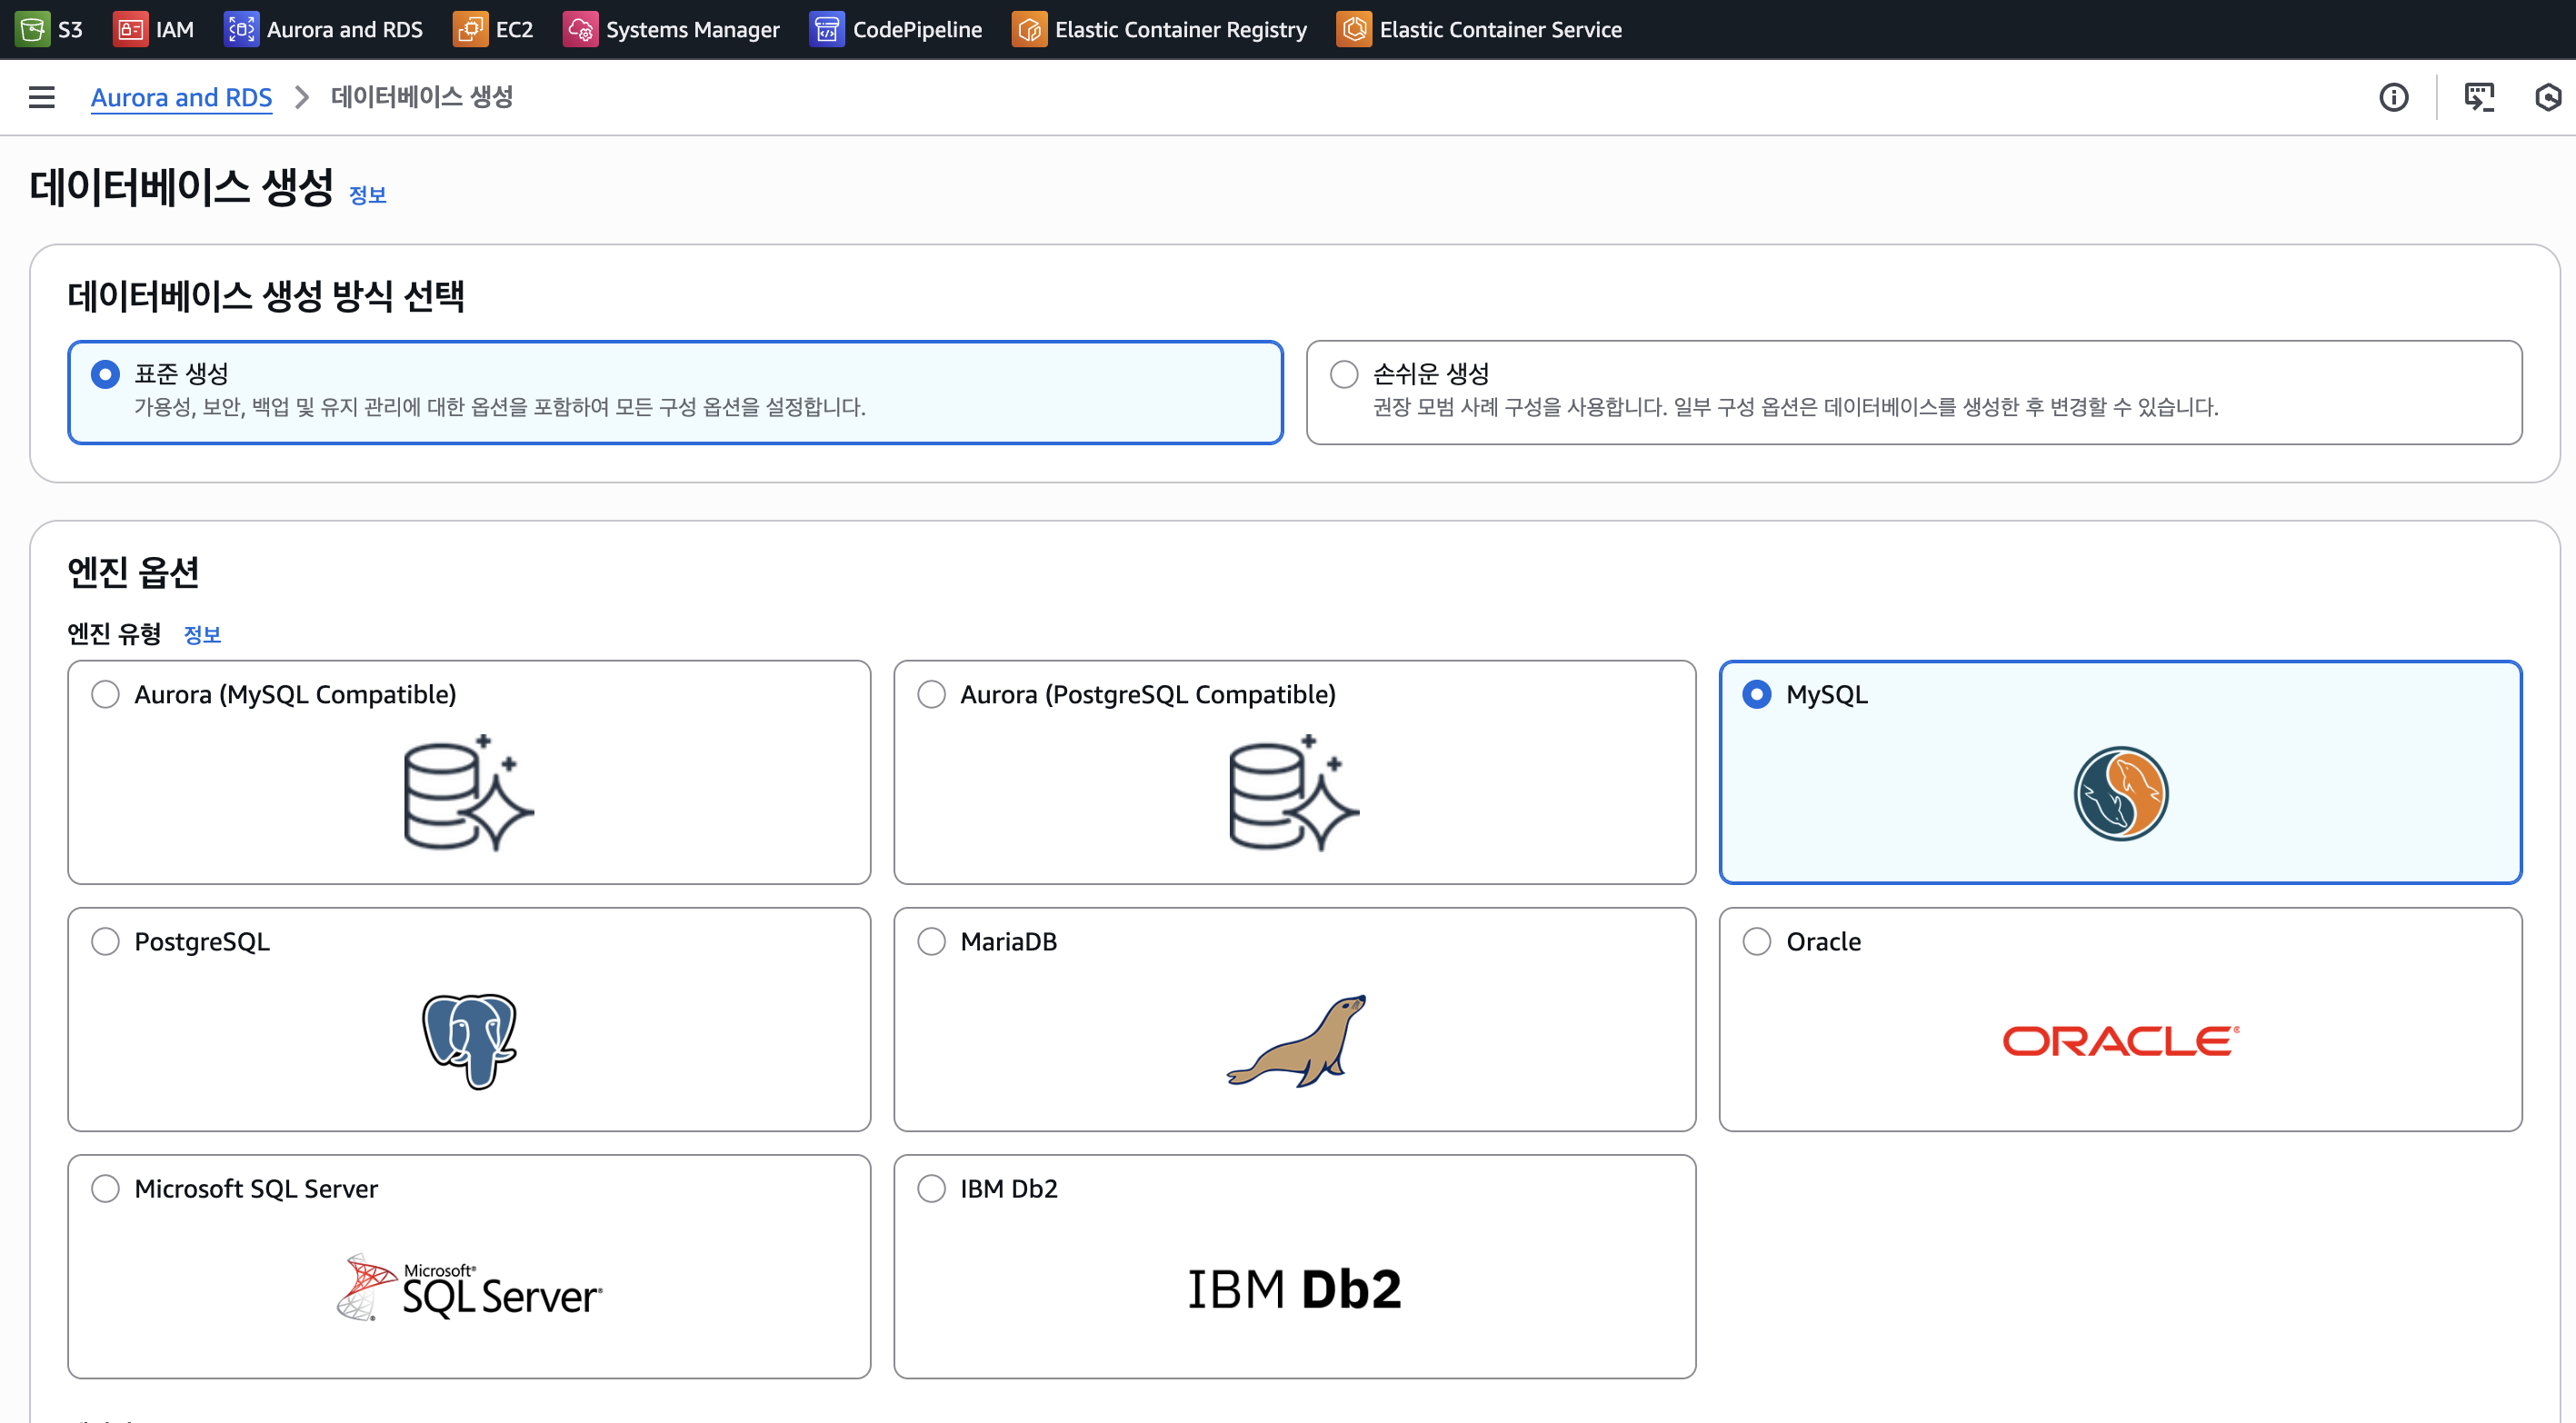Open EC2 from the favorites bar
This screenshot has height=1423, width=2576.
(x=493, y=29)
